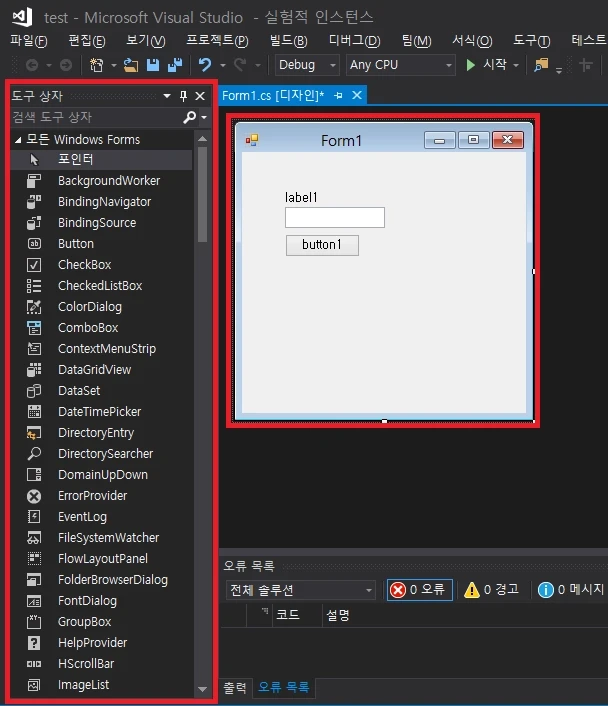Open the 전체 솔루션 scope dropdown

point(300,590)
